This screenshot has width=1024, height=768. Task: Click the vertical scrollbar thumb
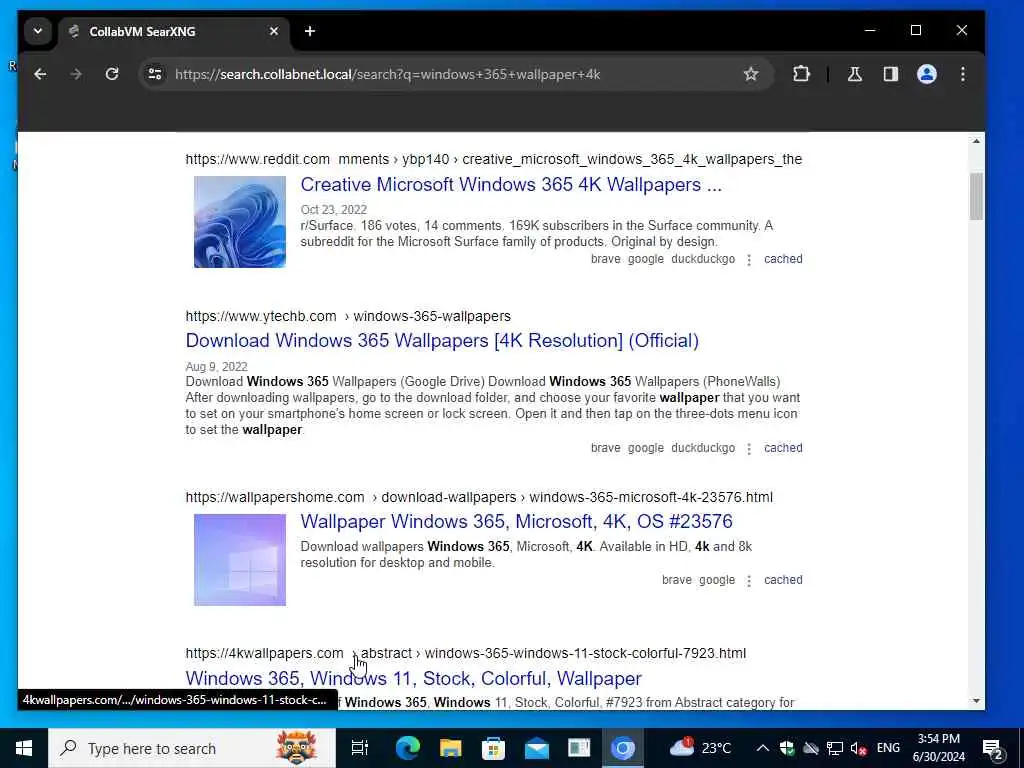click(x=976, y=196)
